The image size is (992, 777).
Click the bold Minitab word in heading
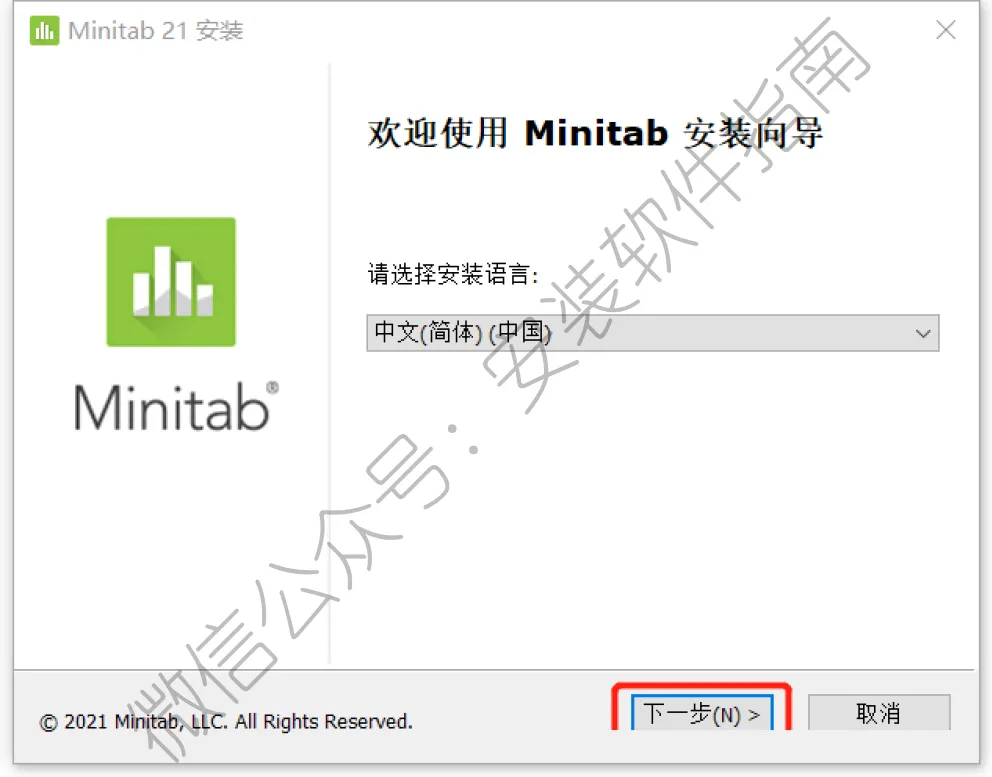(596, 133)
